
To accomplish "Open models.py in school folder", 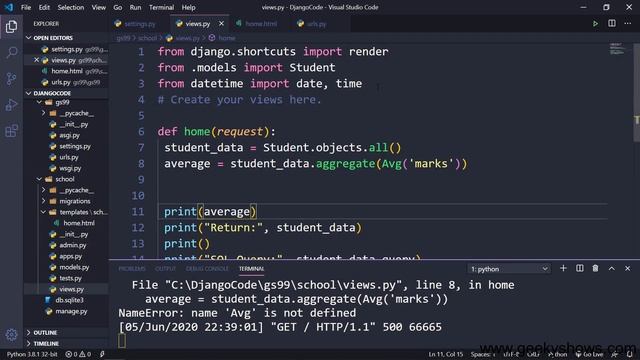I will tap(74, 267).
